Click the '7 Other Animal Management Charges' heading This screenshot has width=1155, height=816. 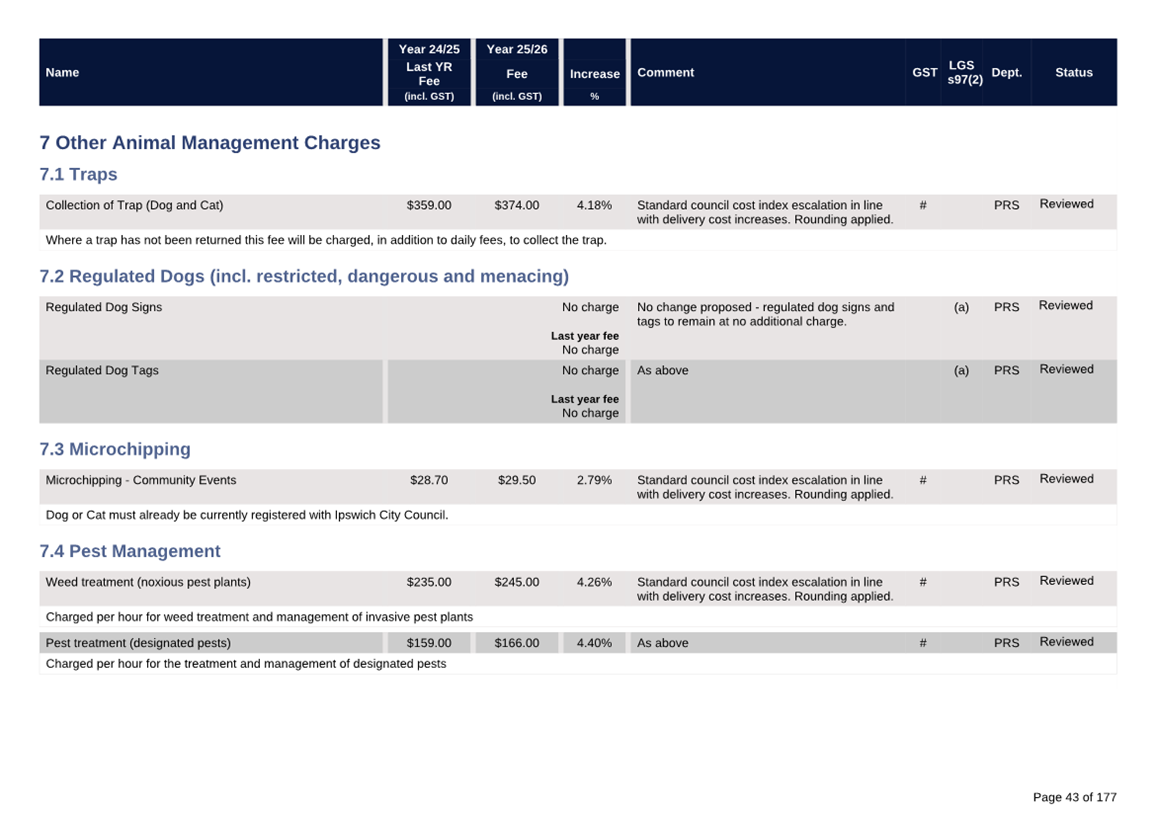click(210, 143)
